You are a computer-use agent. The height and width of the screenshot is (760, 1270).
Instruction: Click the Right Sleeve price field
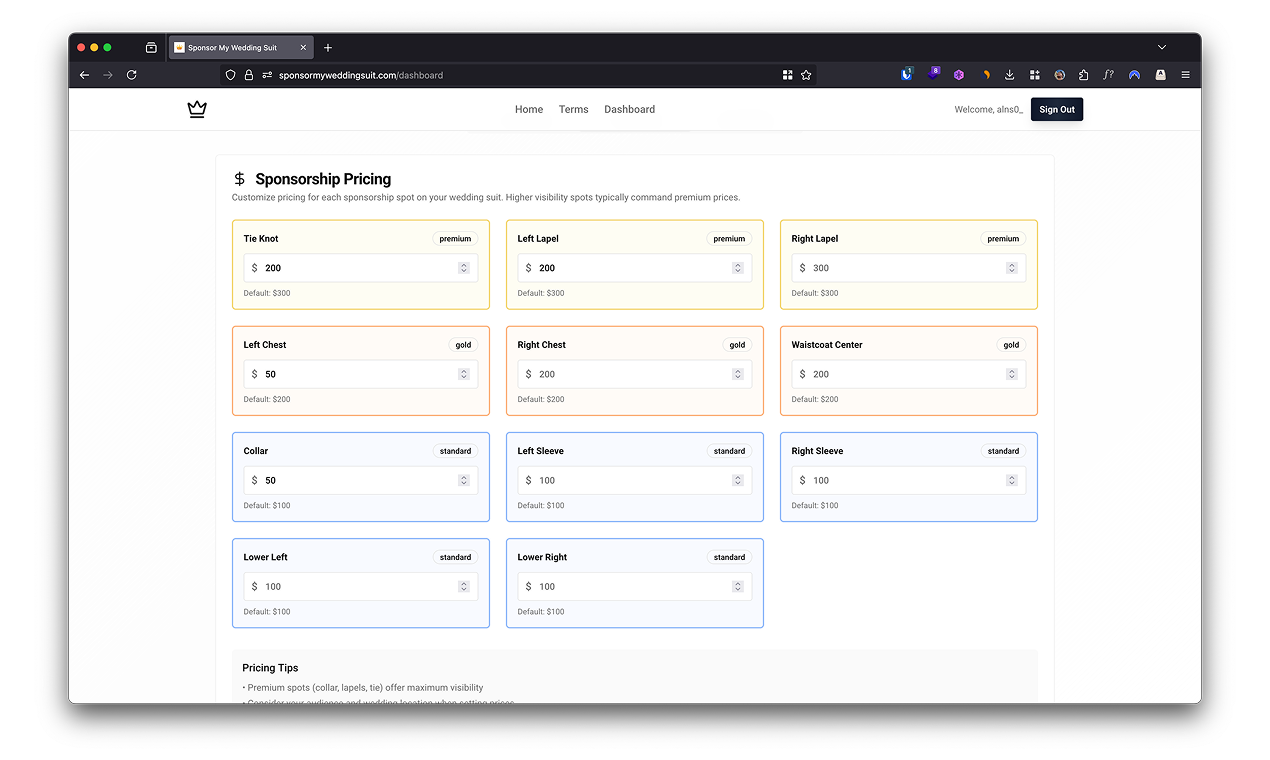909,480
